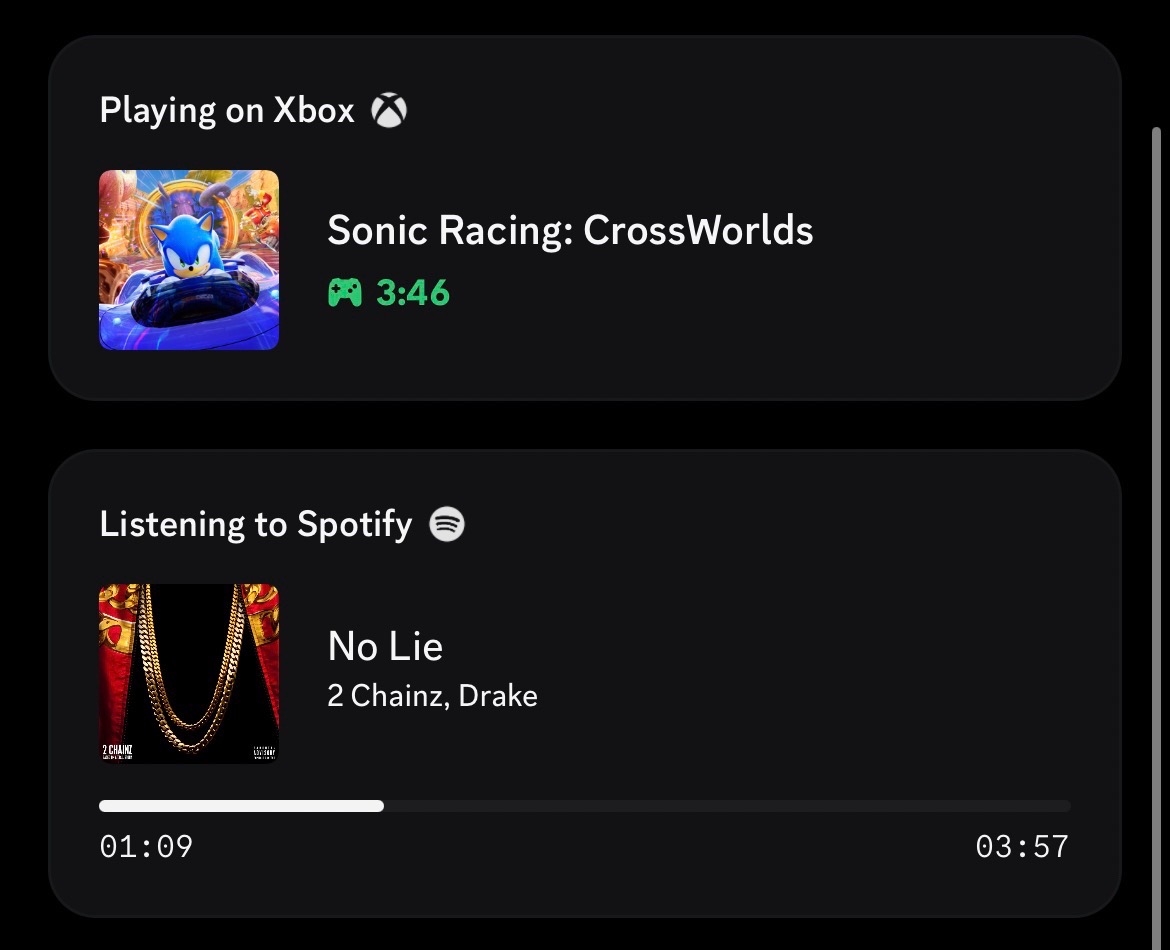Open the No Lie song title
This screenshot has width=1170, height=950.
[x=385, y=646]
